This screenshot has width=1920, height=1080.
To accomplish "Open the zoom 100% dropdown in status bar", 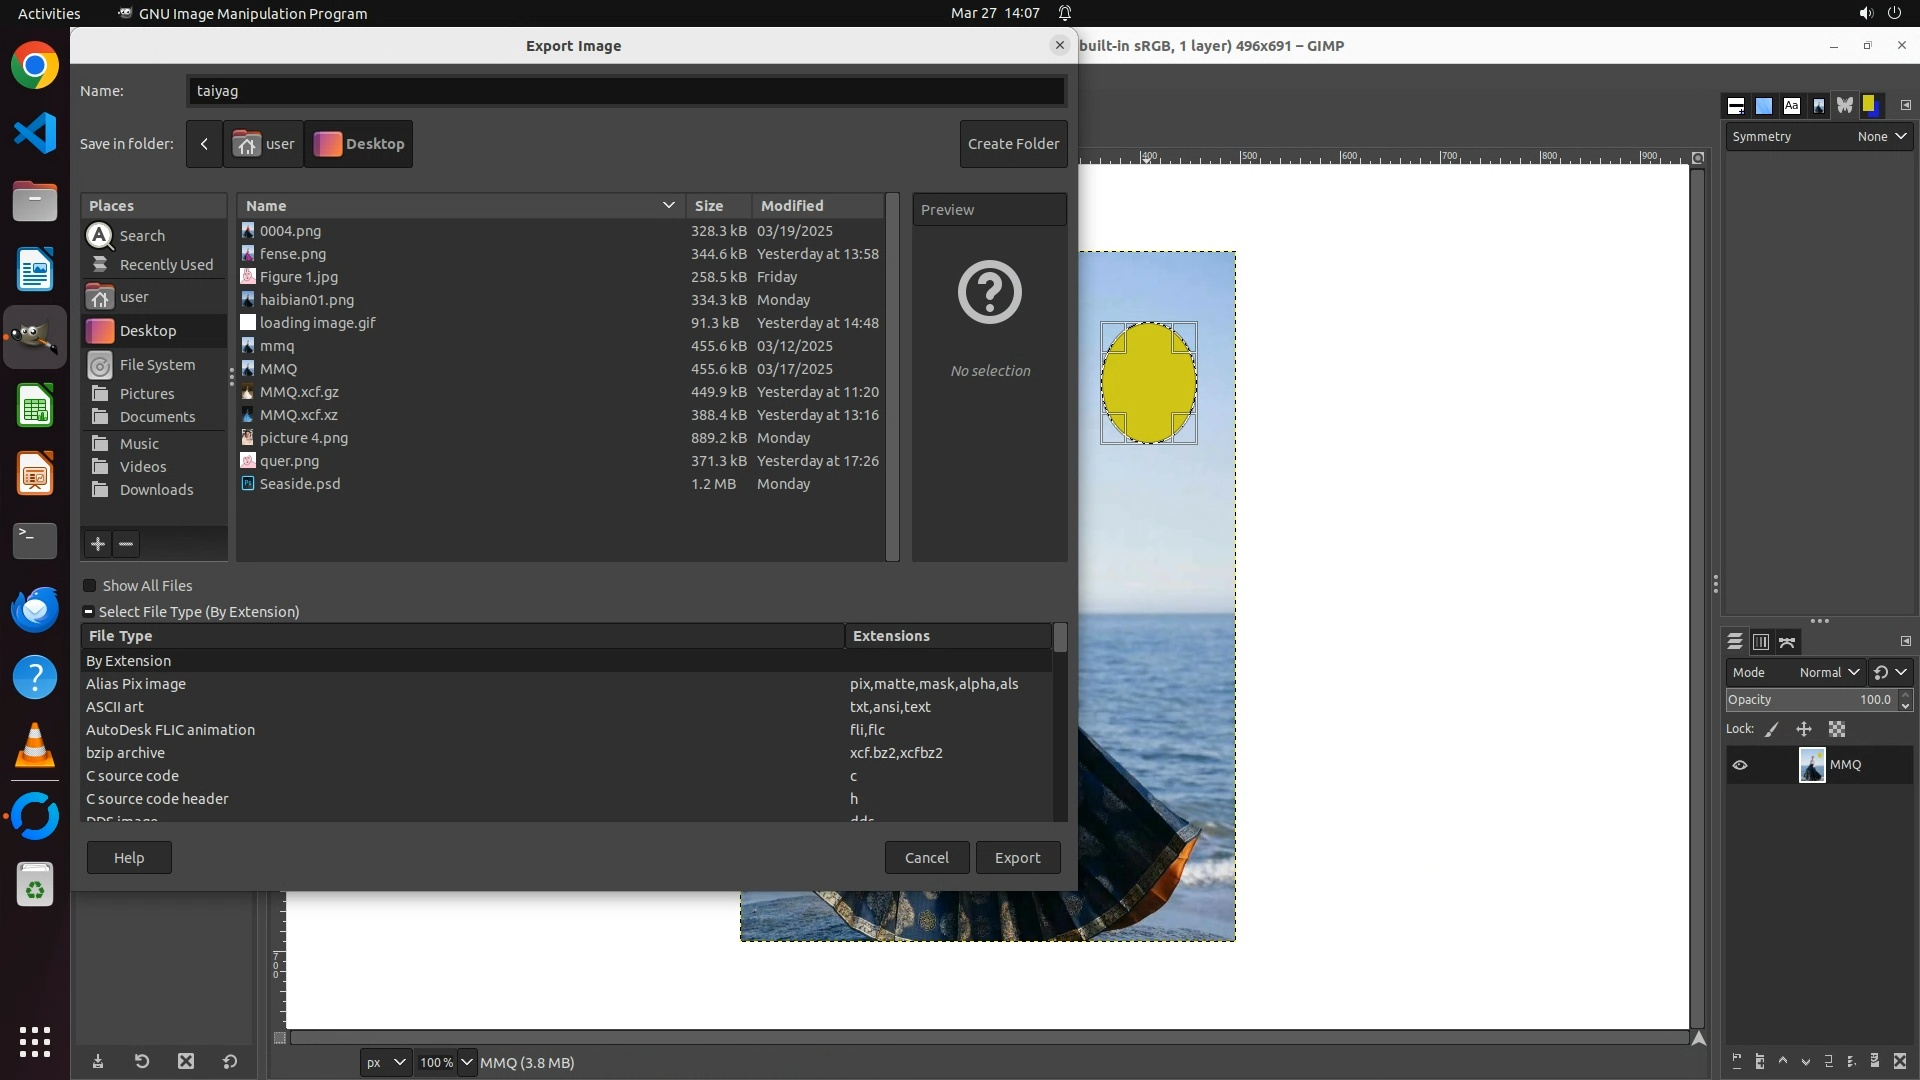I will click(466, 1062).
